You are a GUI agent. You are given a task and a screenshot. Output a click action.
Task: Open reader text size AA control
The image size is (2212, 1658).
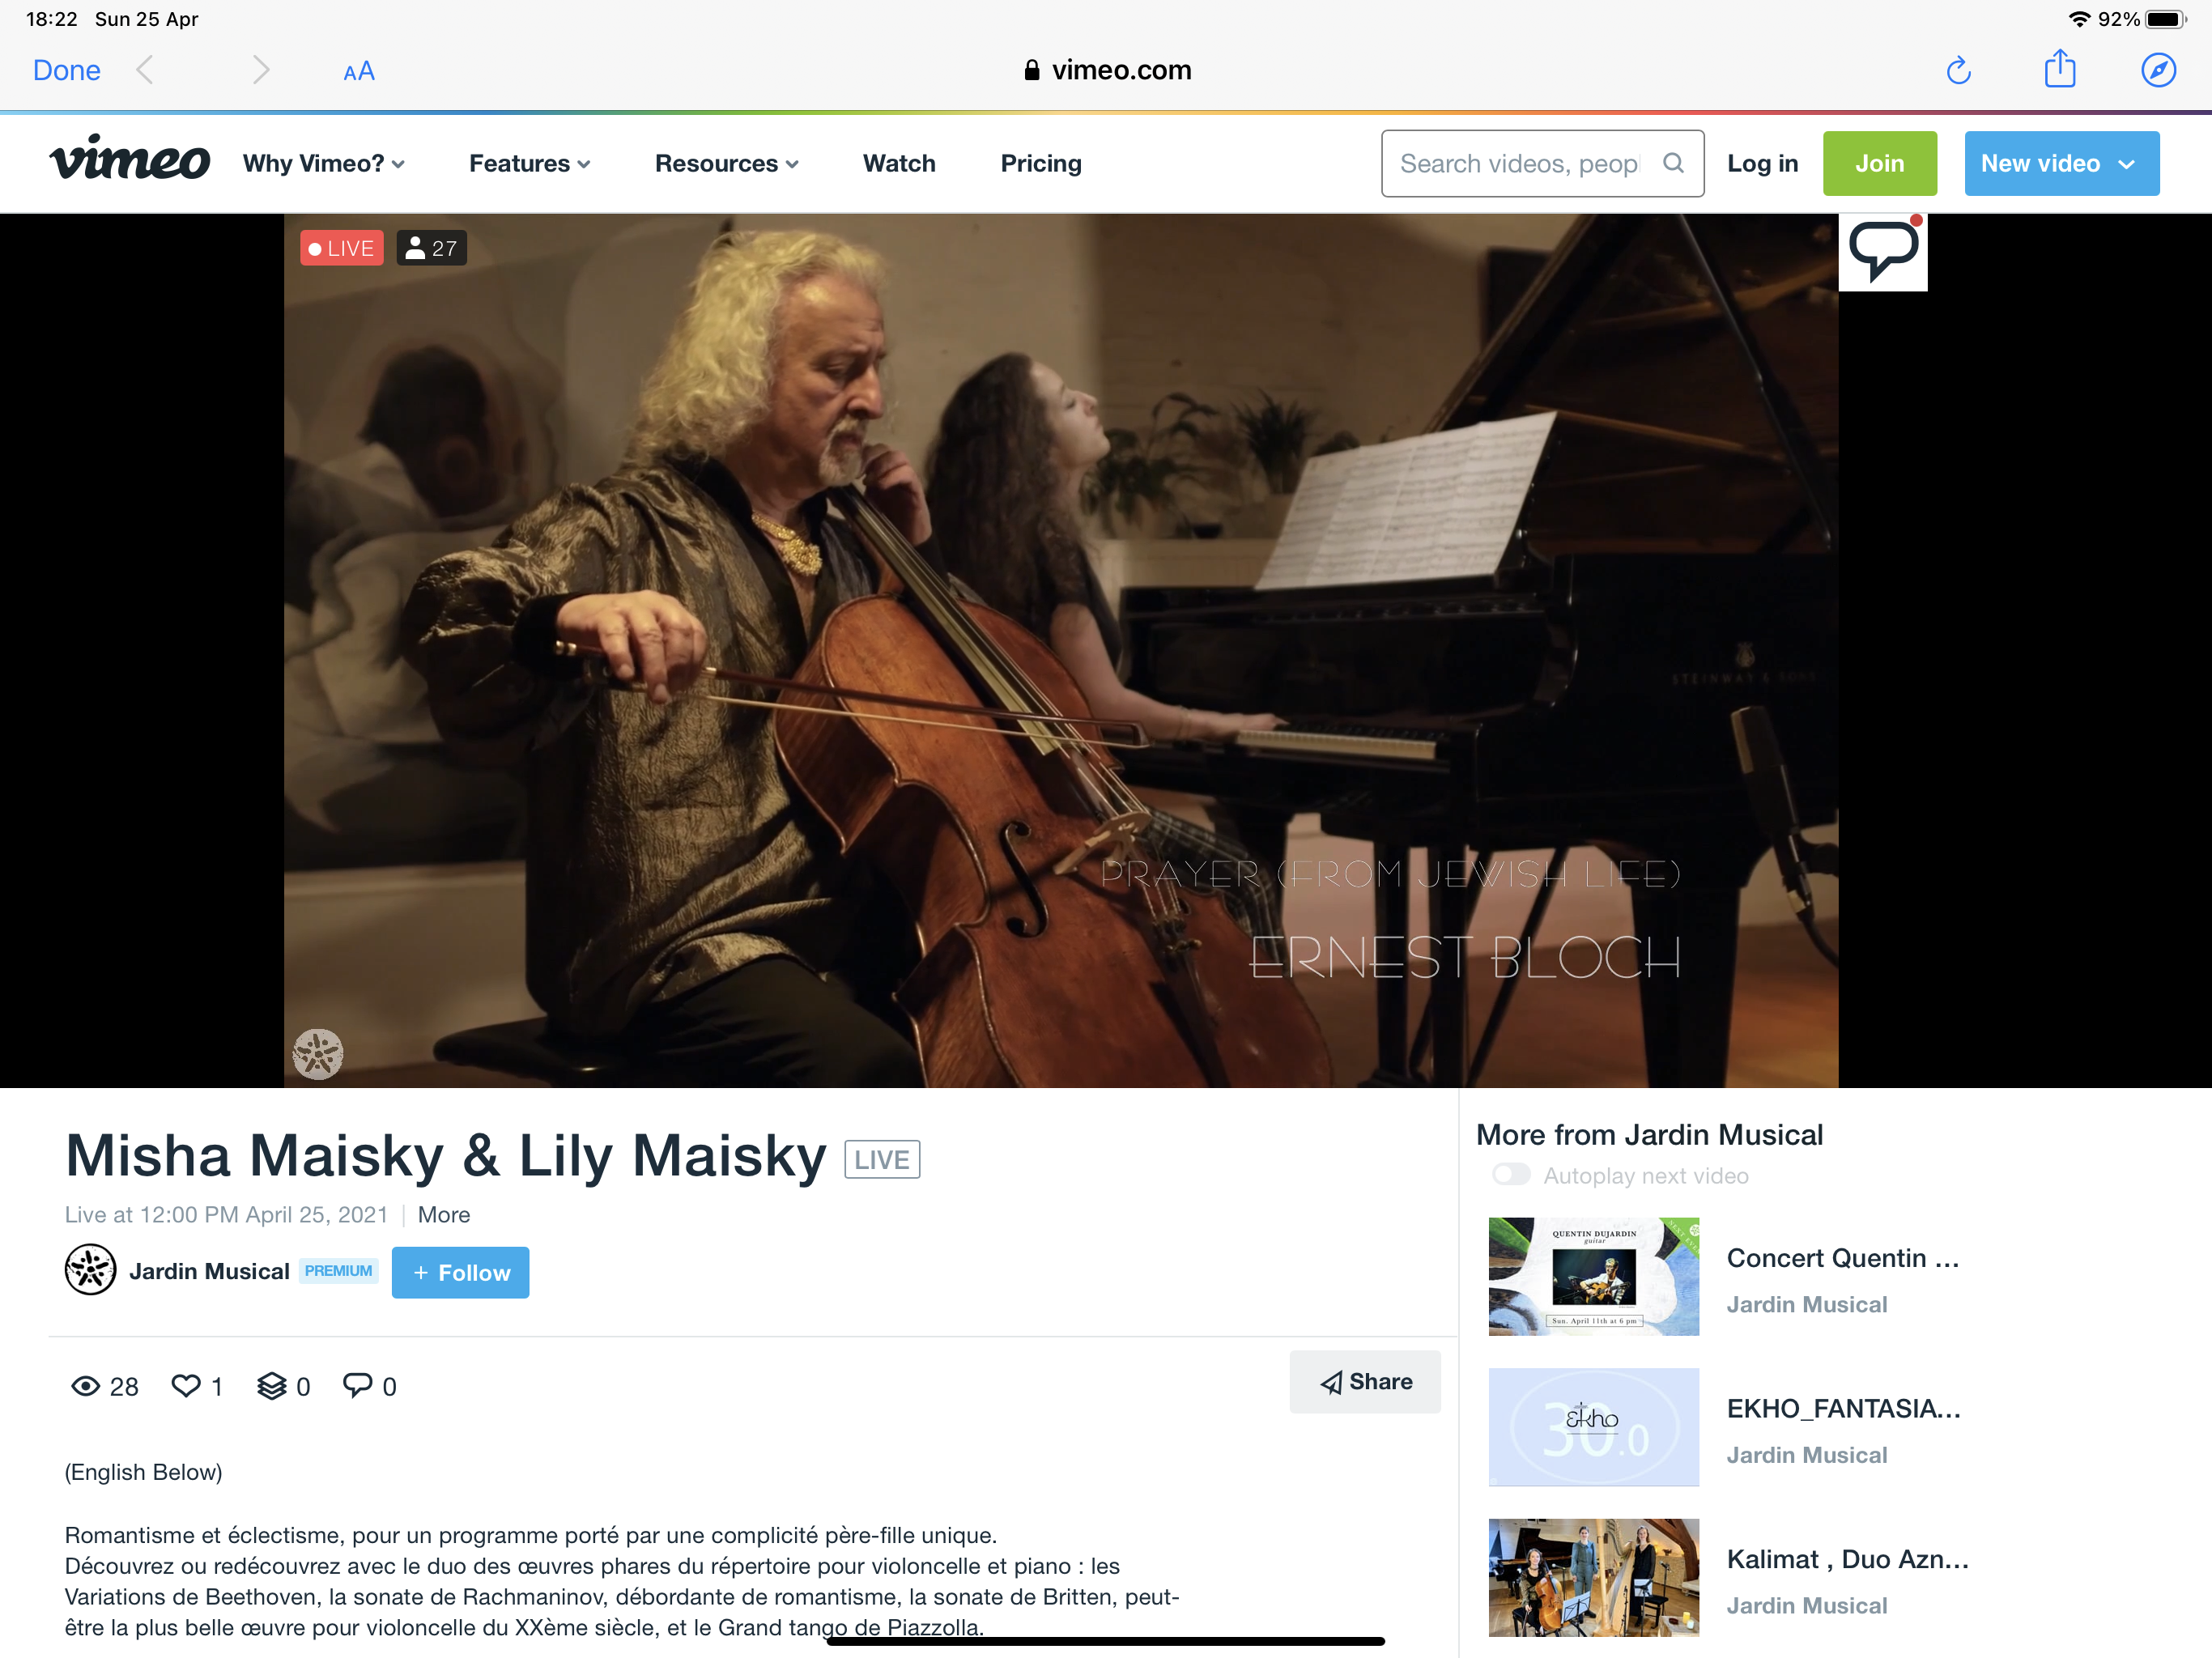coord(358,71)
